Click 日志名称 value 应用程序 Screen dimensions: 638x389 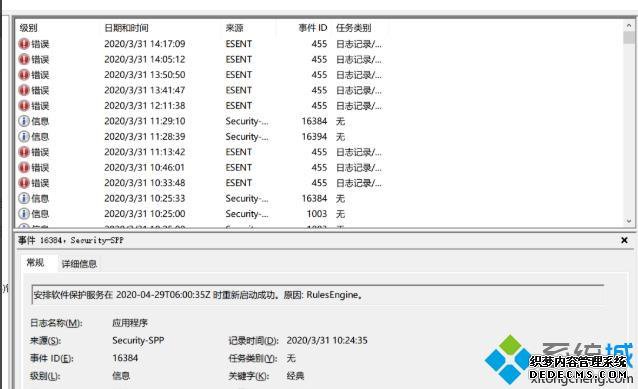click(x=130, y=323)
